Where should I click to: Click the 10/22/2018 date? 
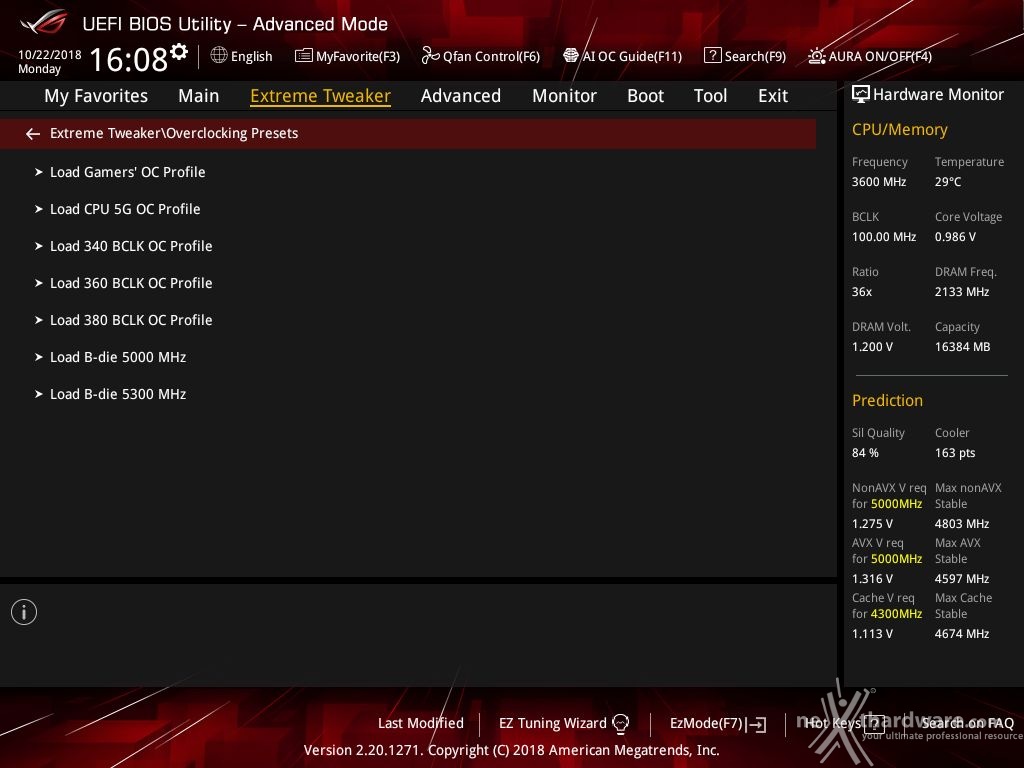(50, 55)
